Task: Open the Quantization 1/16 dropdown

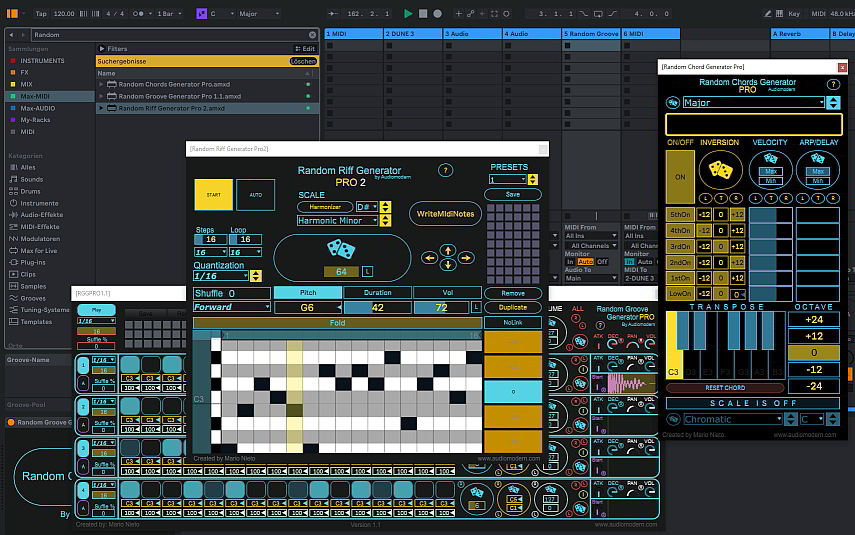Action: click(x=221, y=276)
